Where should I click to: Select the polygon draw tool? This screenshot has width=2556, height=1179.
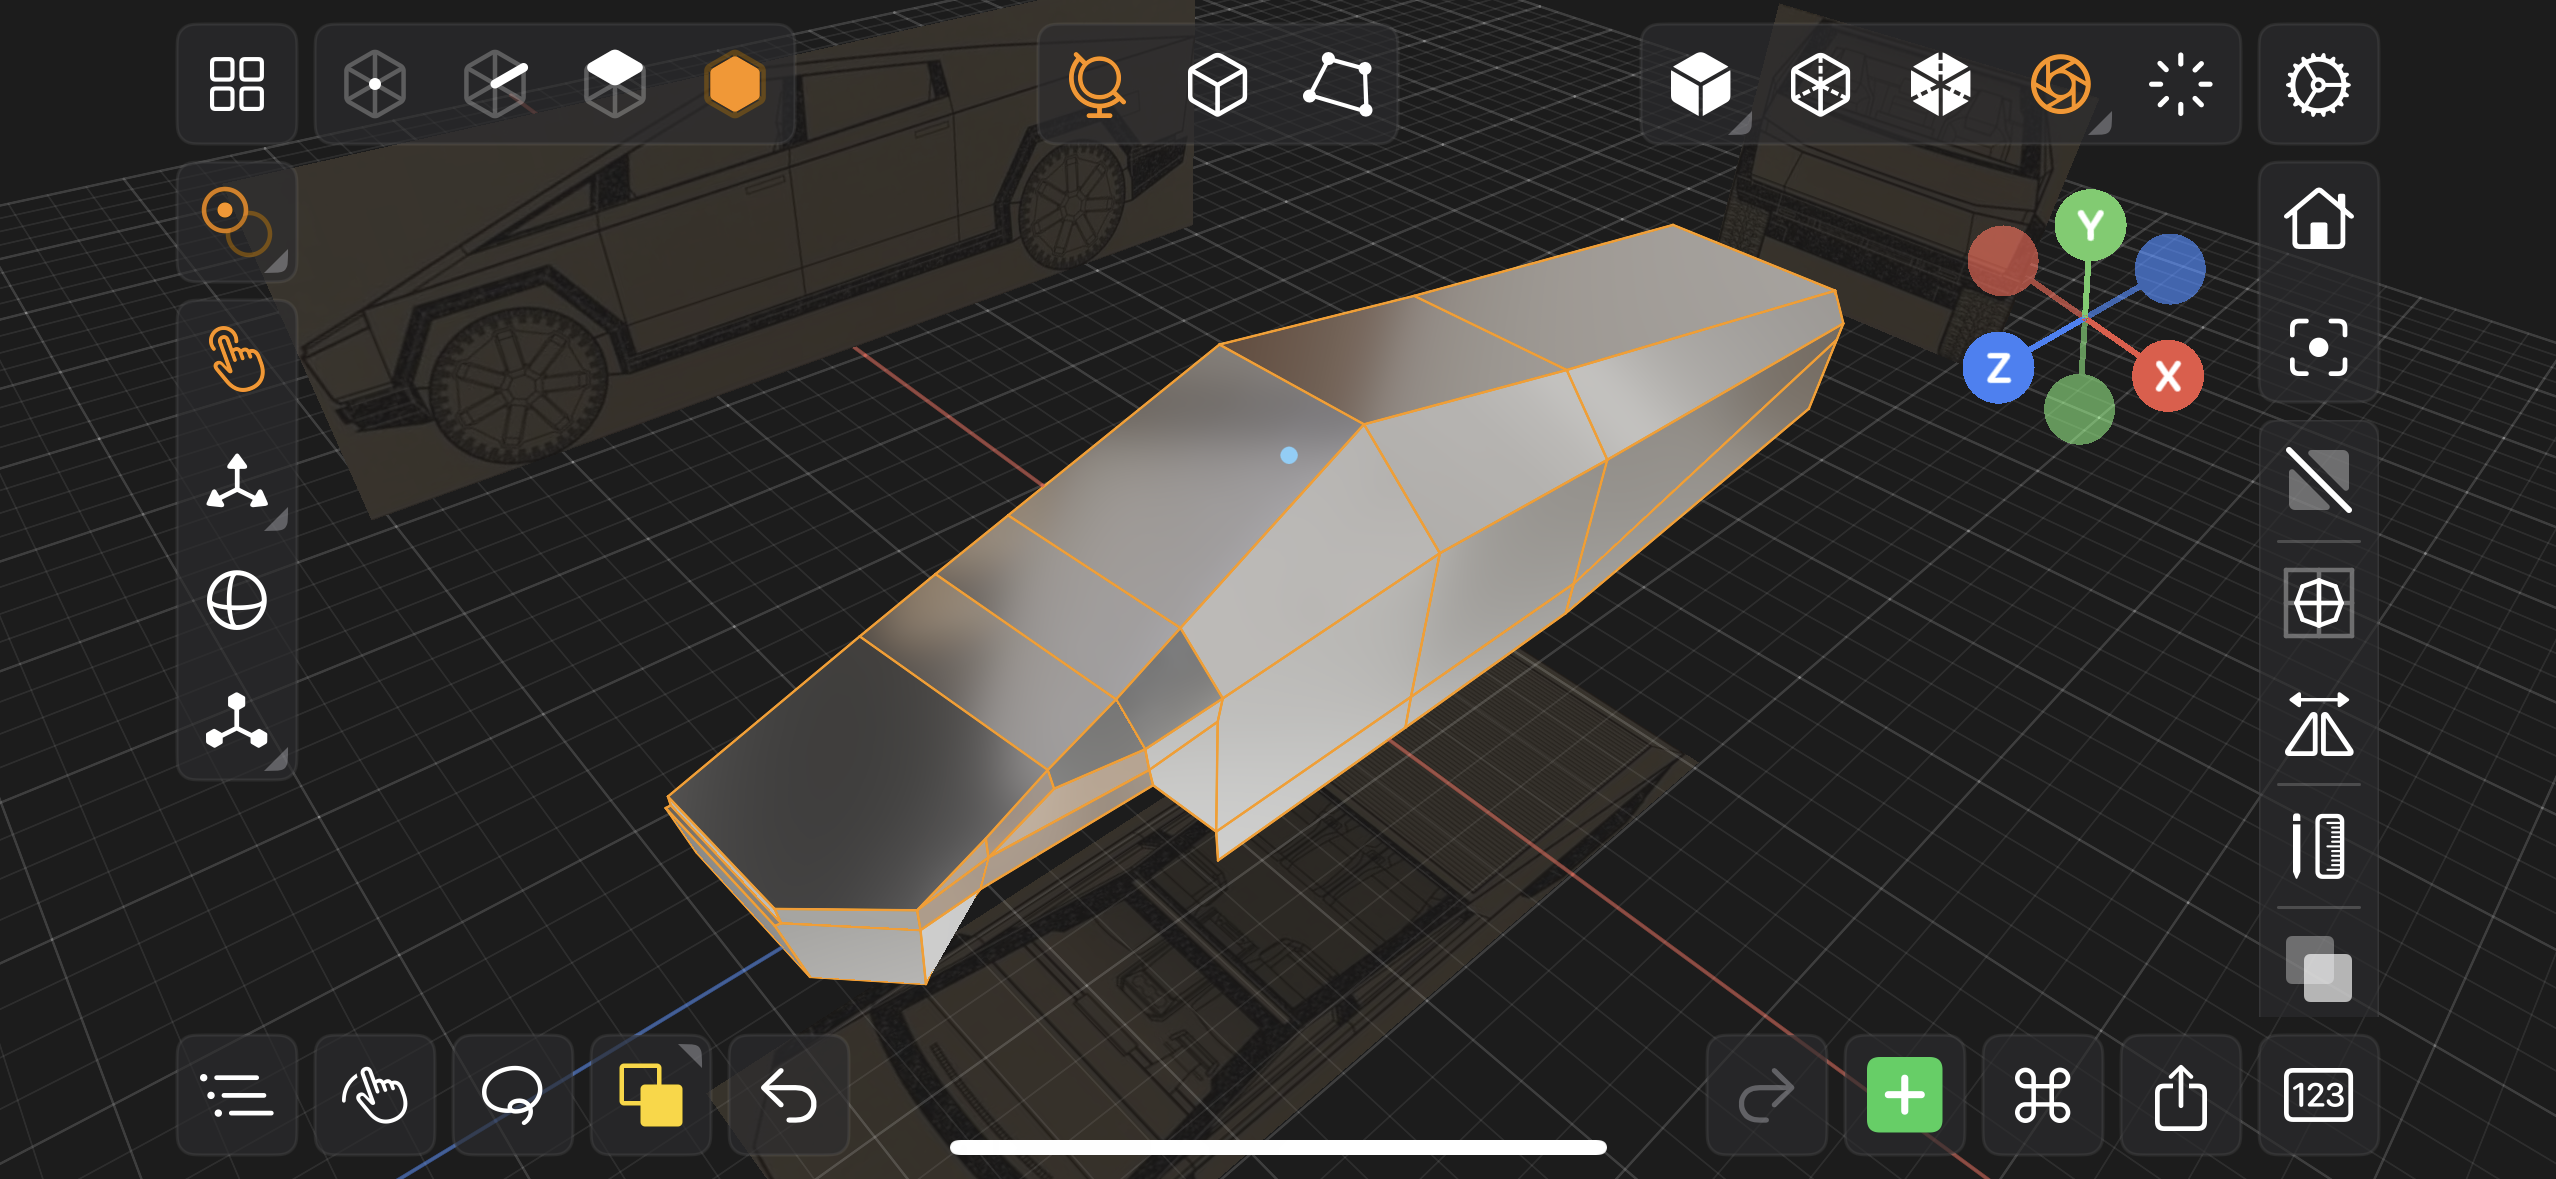coord(1338,84)
